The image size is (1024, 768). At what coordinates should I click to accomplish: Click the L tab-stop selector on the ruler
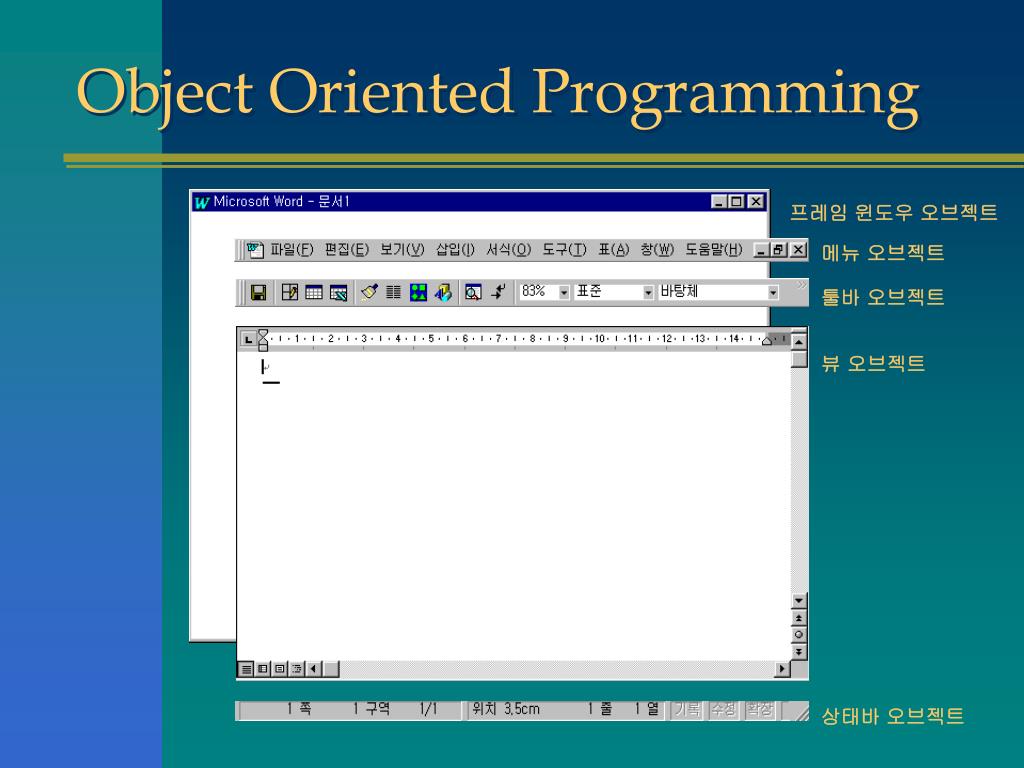[x=248, y=340]
